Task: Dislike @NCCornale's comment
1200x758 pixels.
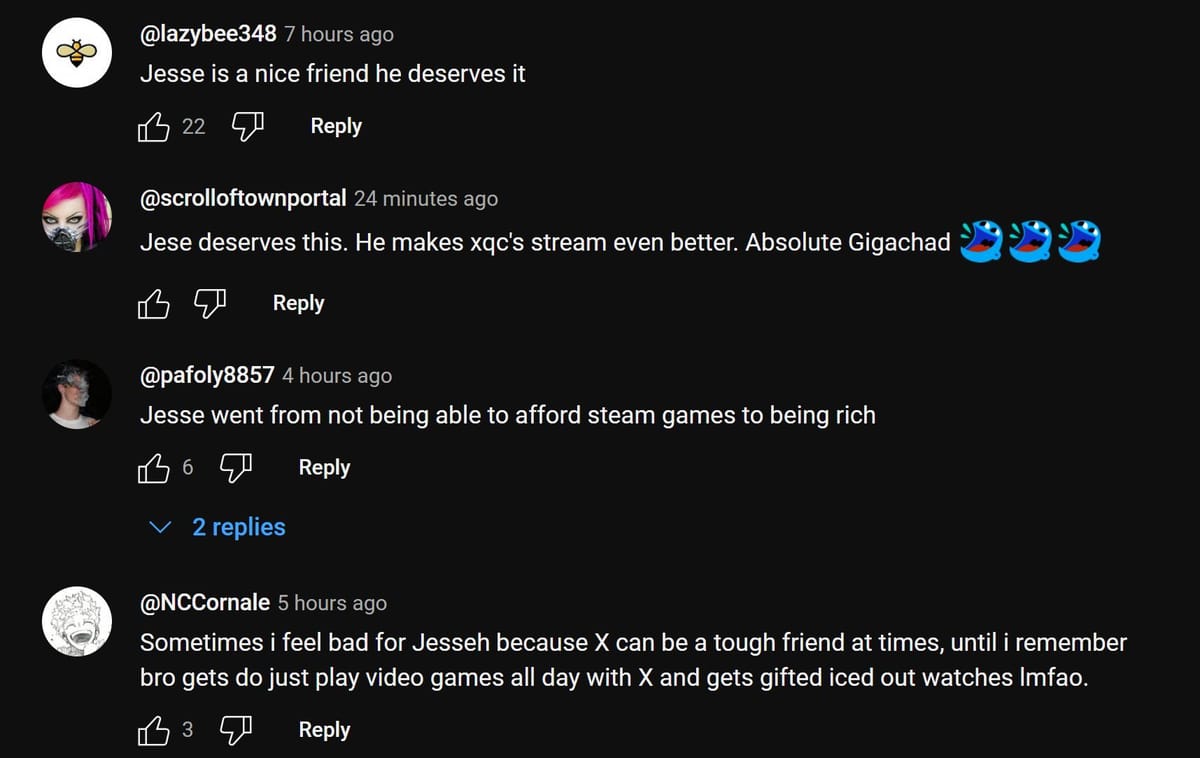Action: point(234,730)
